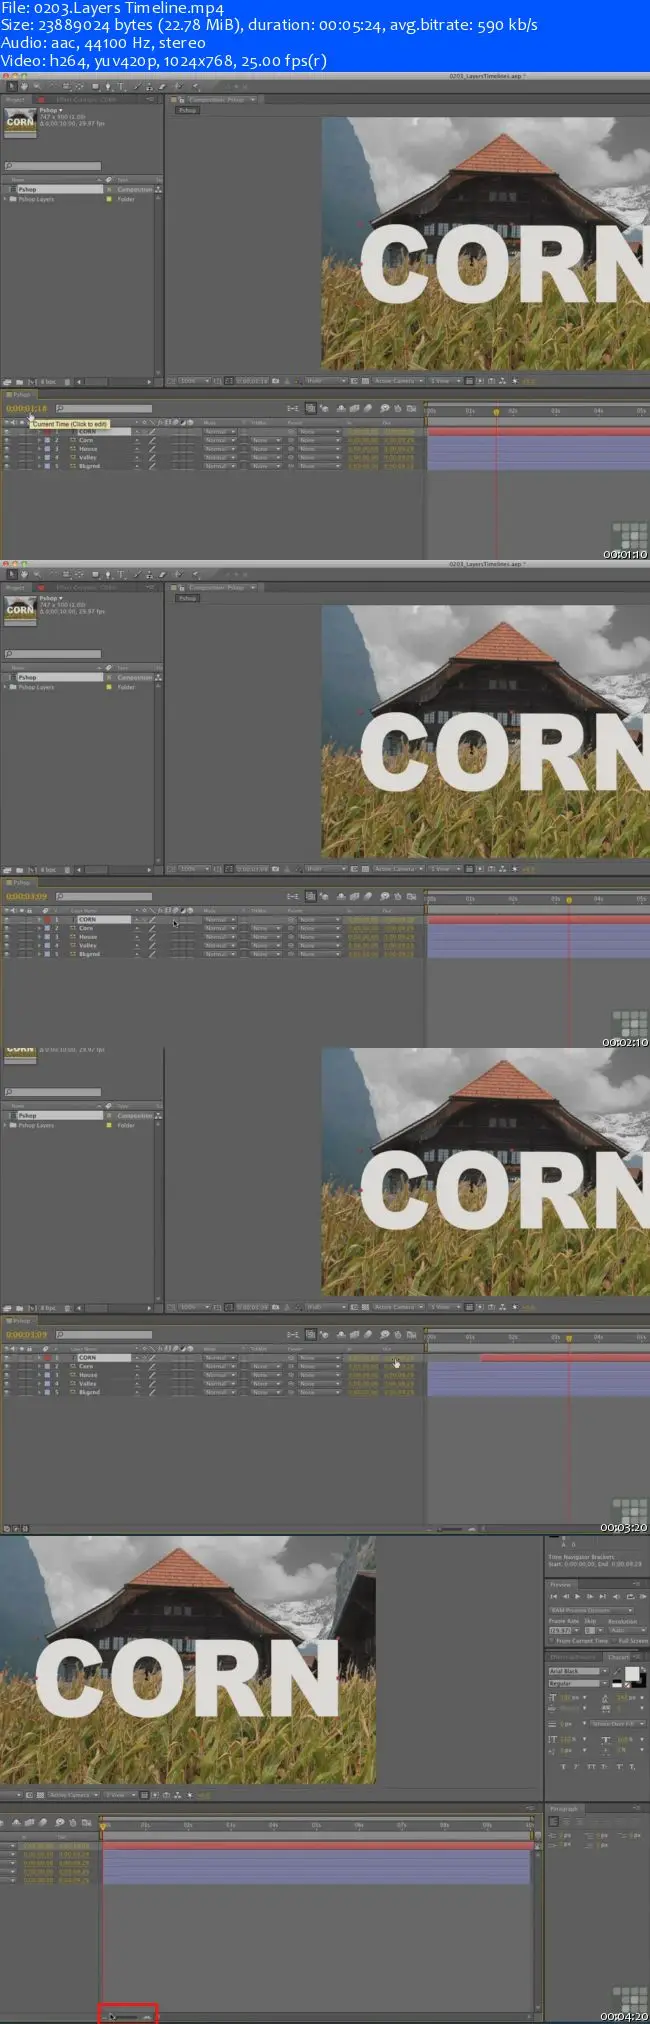Focus the project search field in the 00:01:10 frame
This screenshot has width=650, height=2024.
pyautogui.click(x=53, y=166)
